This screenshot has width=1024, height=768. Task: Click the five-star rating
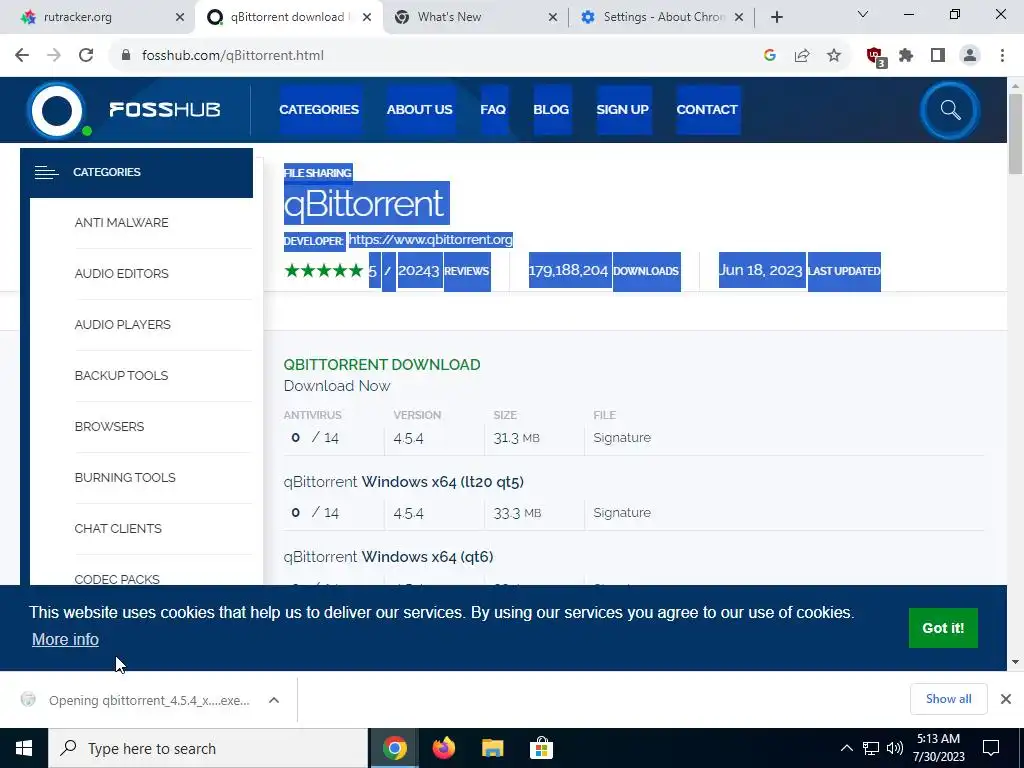[324, 270]
